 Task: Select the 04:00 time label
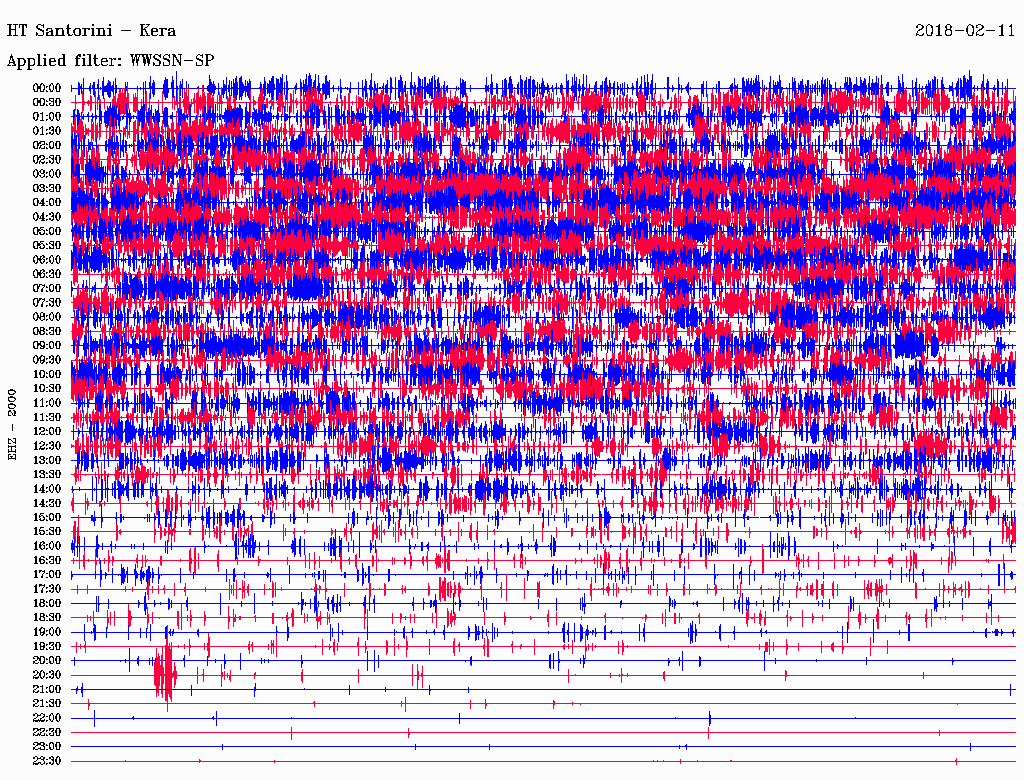(x=46, y=203)
